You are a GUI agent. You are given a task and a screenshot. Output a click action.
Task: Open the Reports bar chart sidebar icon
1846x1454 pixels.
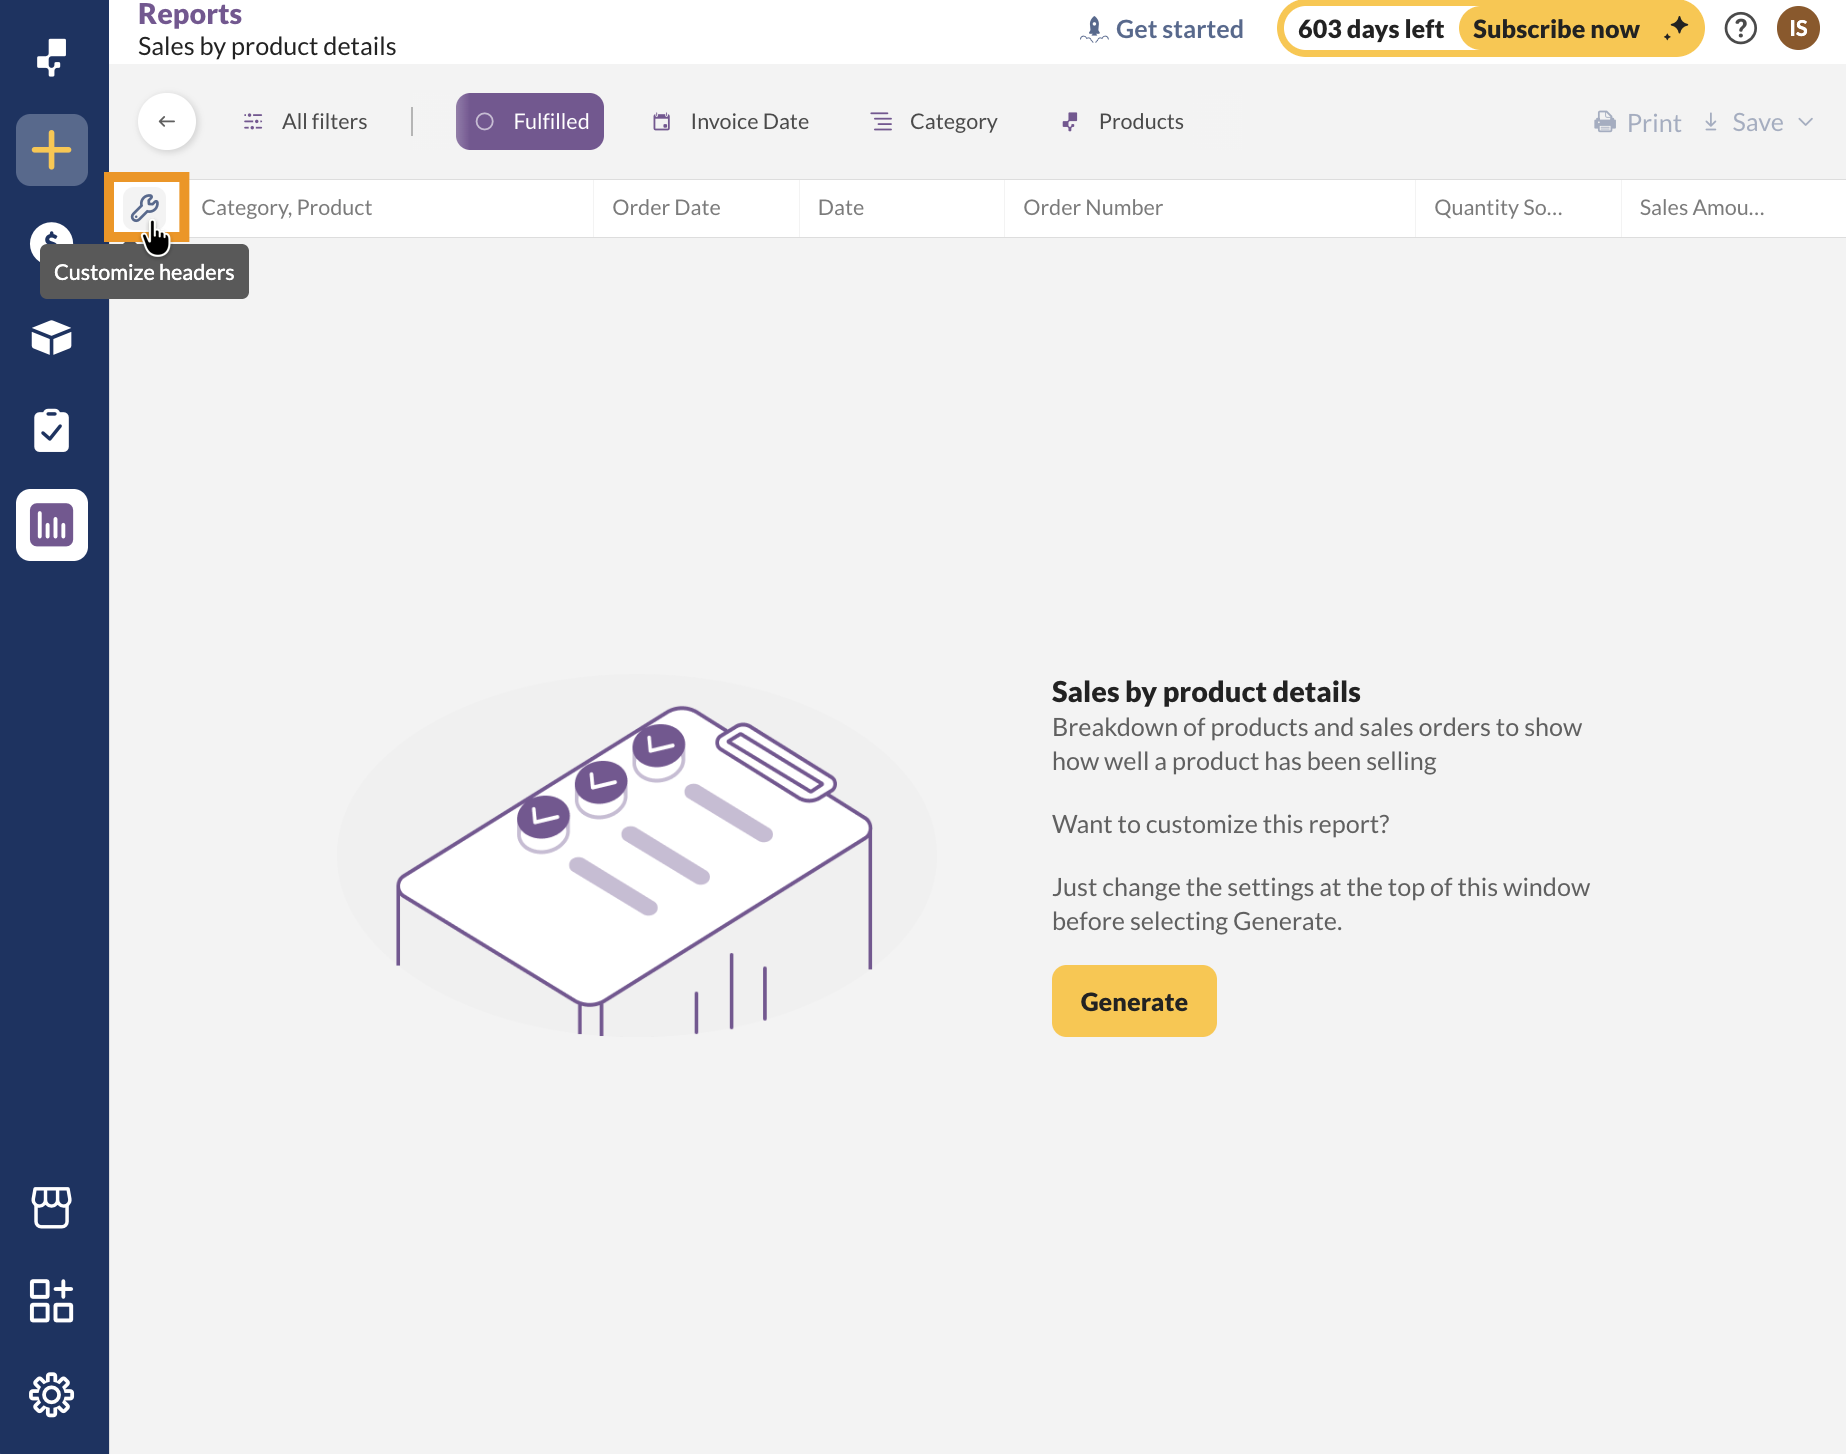pos(51,525)
